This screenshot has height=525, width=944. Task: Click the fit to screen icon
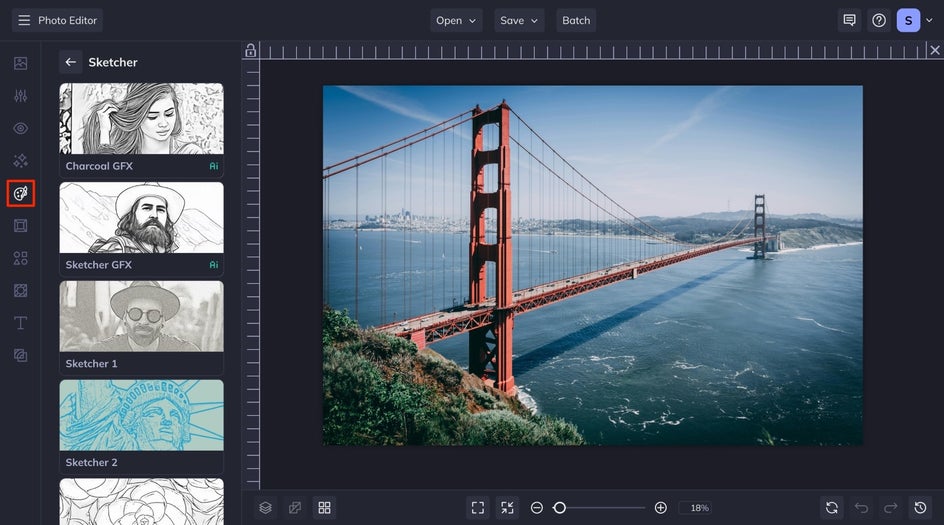(478, 508)
